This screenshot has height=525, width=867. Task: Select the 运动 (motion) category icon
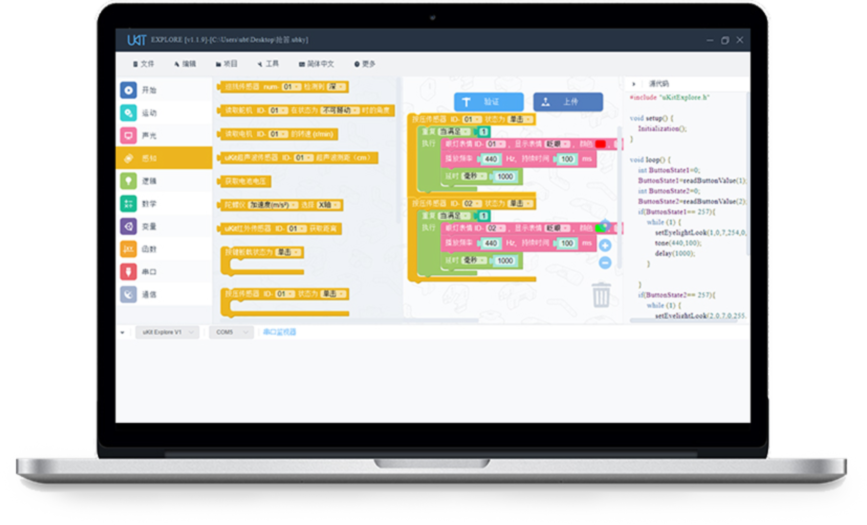[128, 113]
